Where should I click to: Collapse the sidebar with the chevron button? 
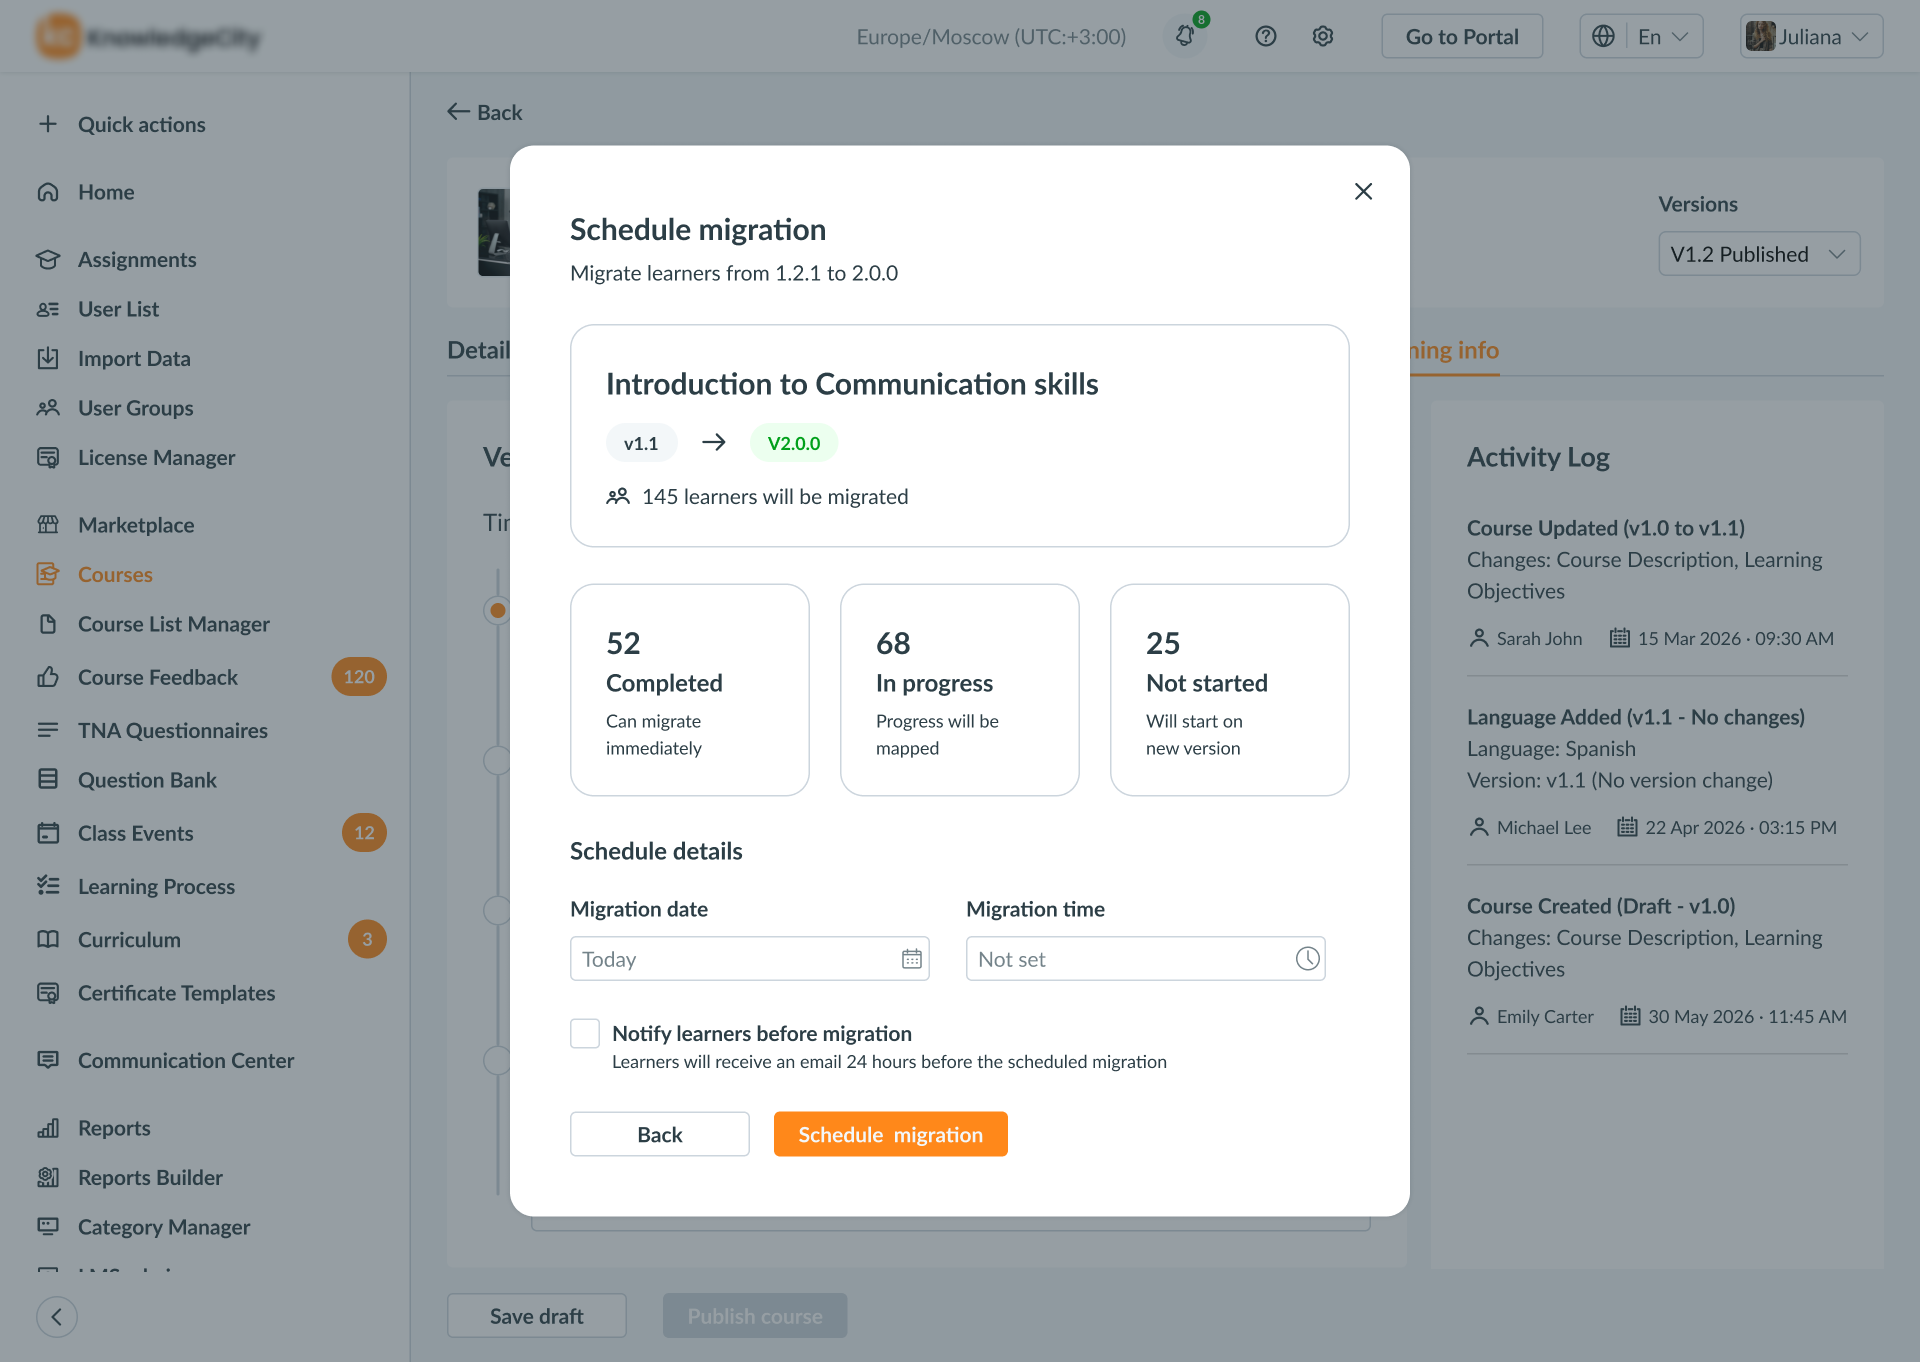pyautogui.click(x=57, y=1317)
